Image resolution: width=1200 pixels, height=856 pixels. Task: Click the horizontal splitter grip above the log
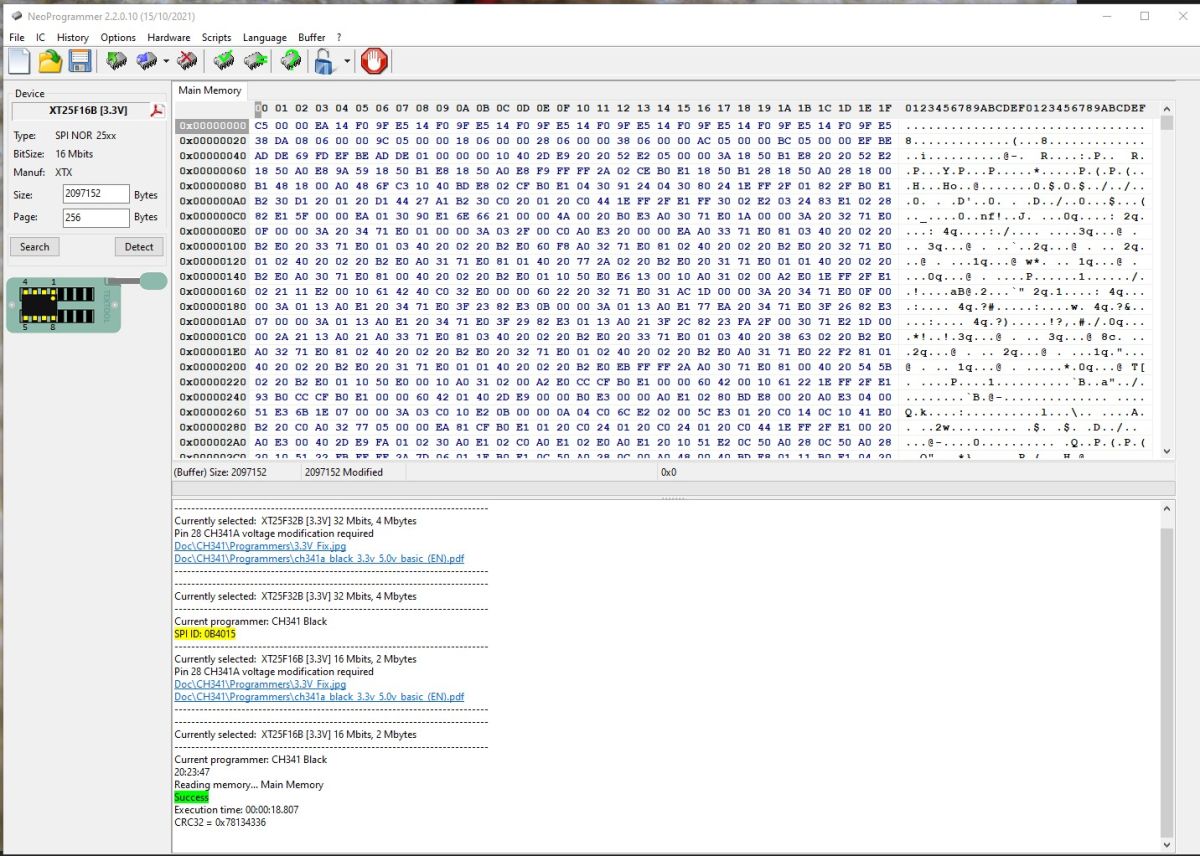pos(673,498)
